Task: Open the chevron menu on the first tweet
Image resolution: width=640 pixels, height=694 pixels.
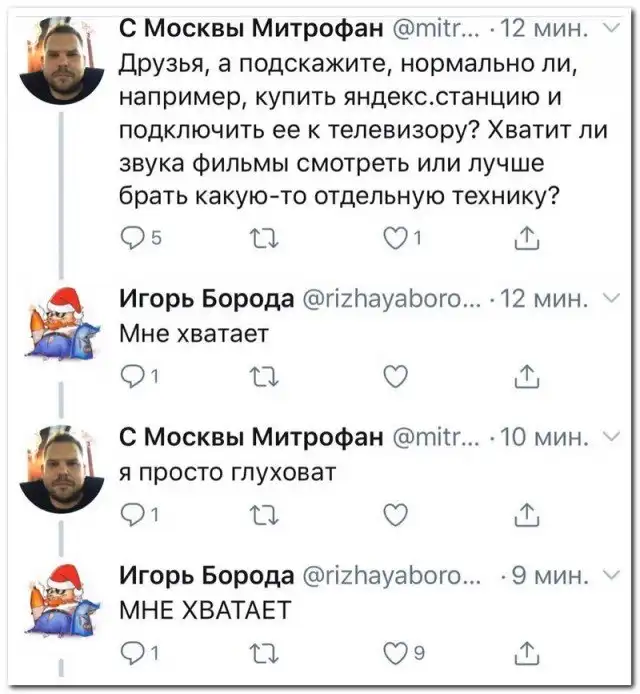Action: coord(613,30)
